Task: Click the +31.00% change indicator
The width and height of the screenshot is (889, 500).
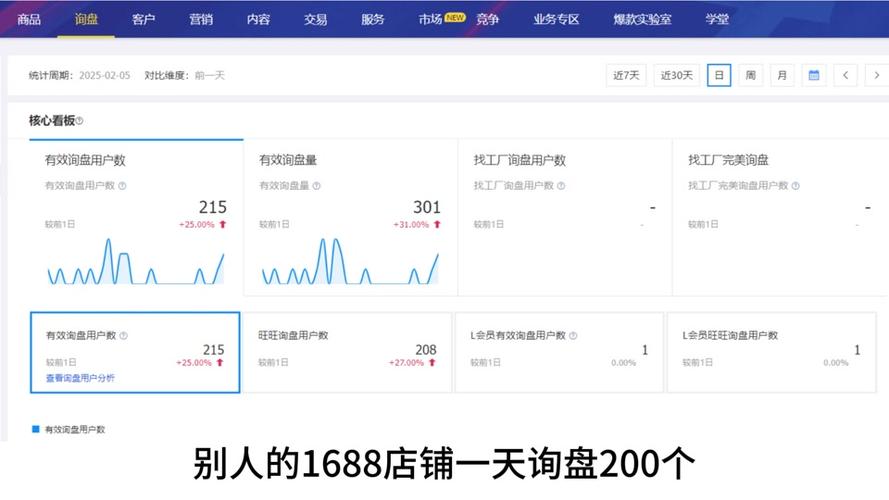Action: [417, 224]
